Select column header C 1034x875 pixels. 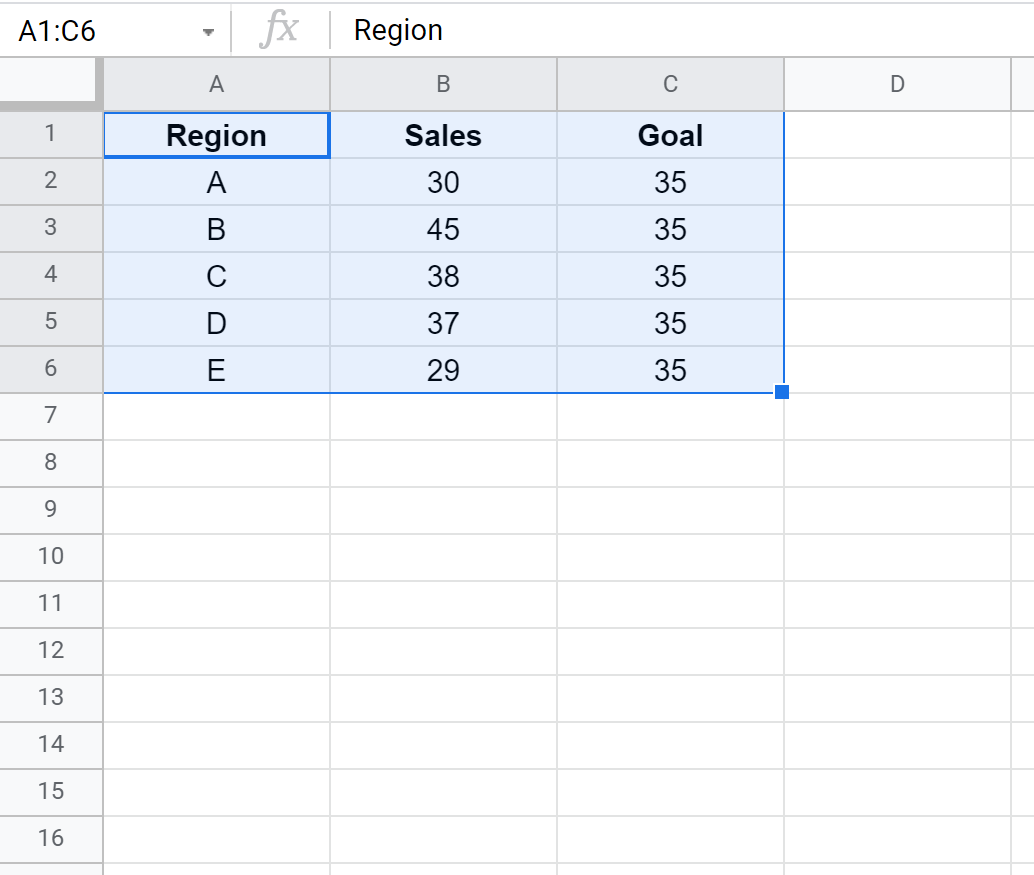click(670, 83)
